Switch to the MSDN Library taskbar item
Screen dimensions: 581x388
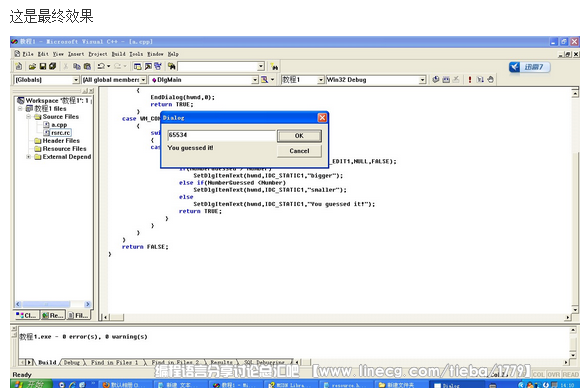[x=290, y=385]
